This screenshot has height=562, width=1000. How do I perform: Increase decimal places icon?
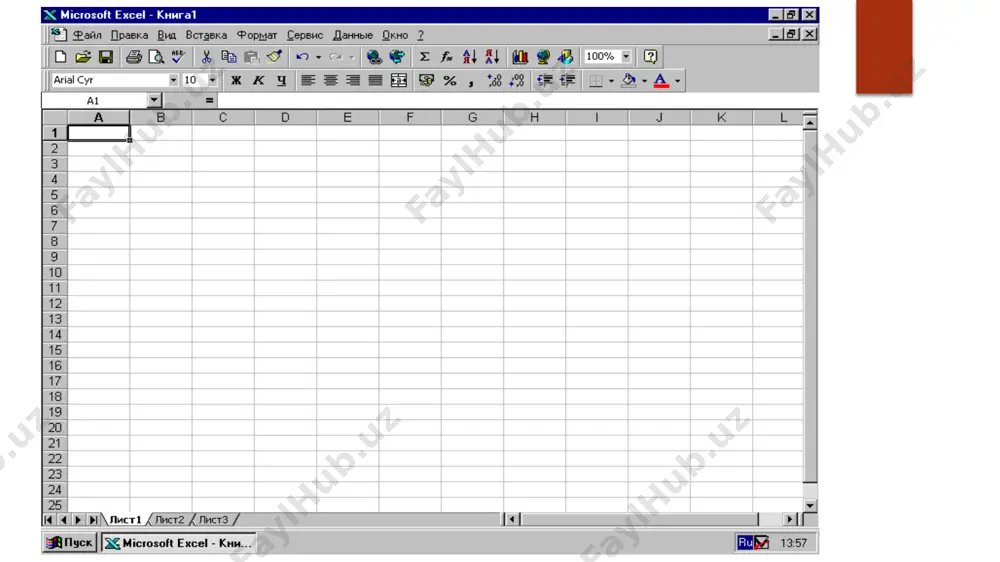[x=494, y=80]
